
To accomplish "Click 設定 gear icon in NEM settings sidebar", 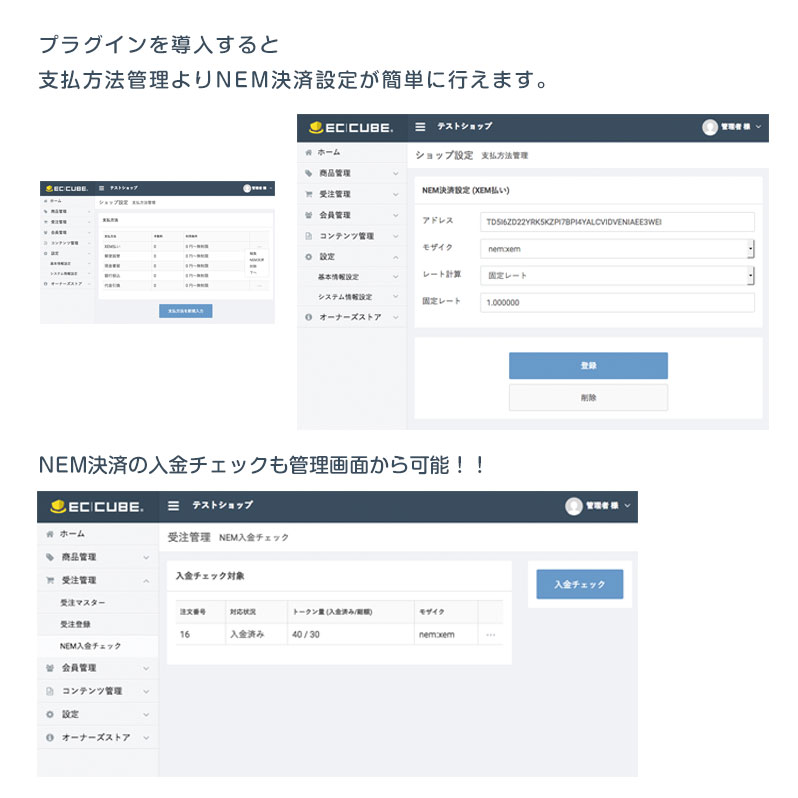I will point(308,256).
